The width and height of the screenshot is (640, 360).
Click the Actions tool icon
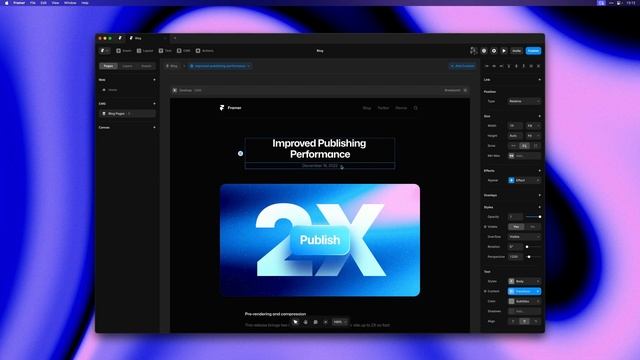point(198,51)
